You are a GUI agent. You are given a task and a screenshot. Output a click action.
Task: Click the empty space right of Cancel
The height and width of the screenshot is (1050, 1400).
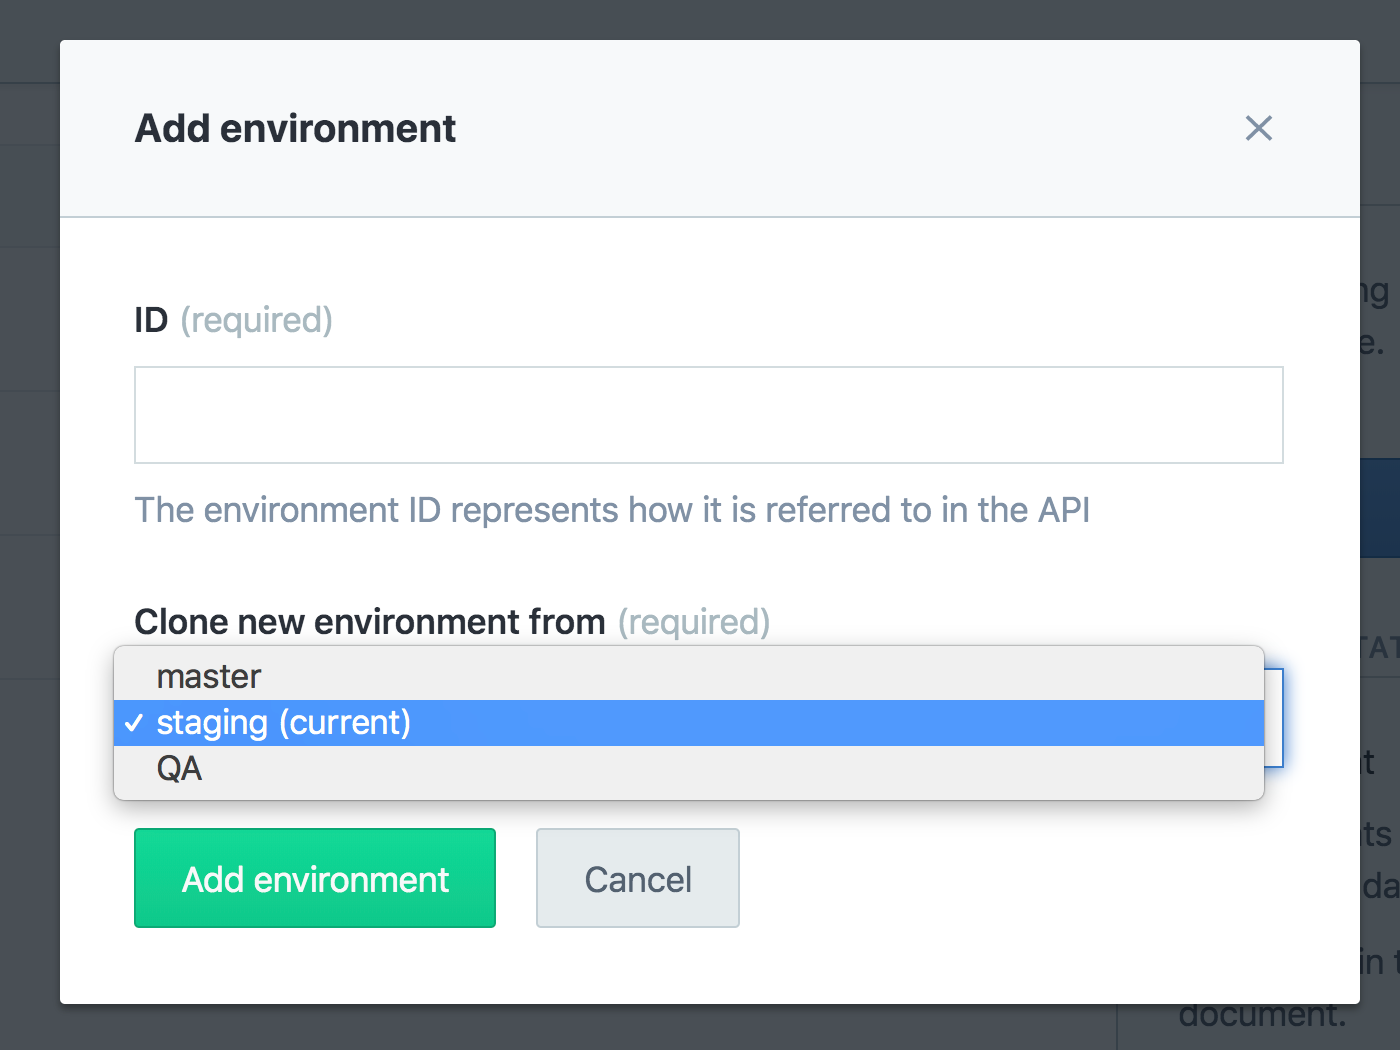point(1000,879)
